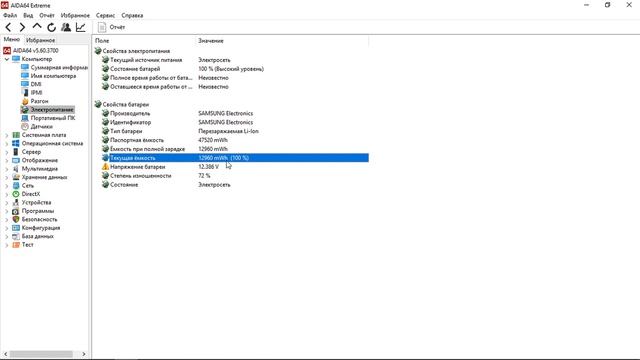Open the Справка menu
Viewport: 640px width, 360px height.
(x=132, y=15)
